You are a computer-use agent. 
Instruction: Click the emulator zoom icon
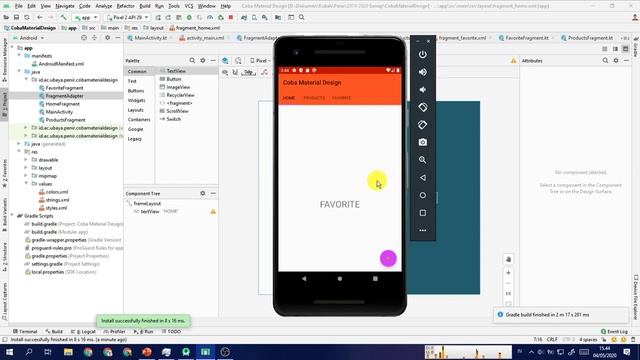point(422,160)
